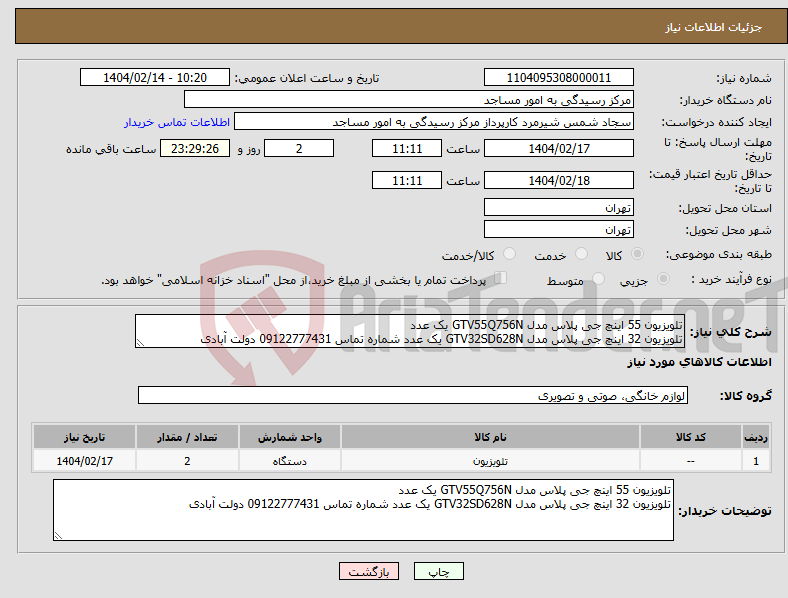Select the کالا radio button
Screen dimensions: 788x598
(637, 254)
